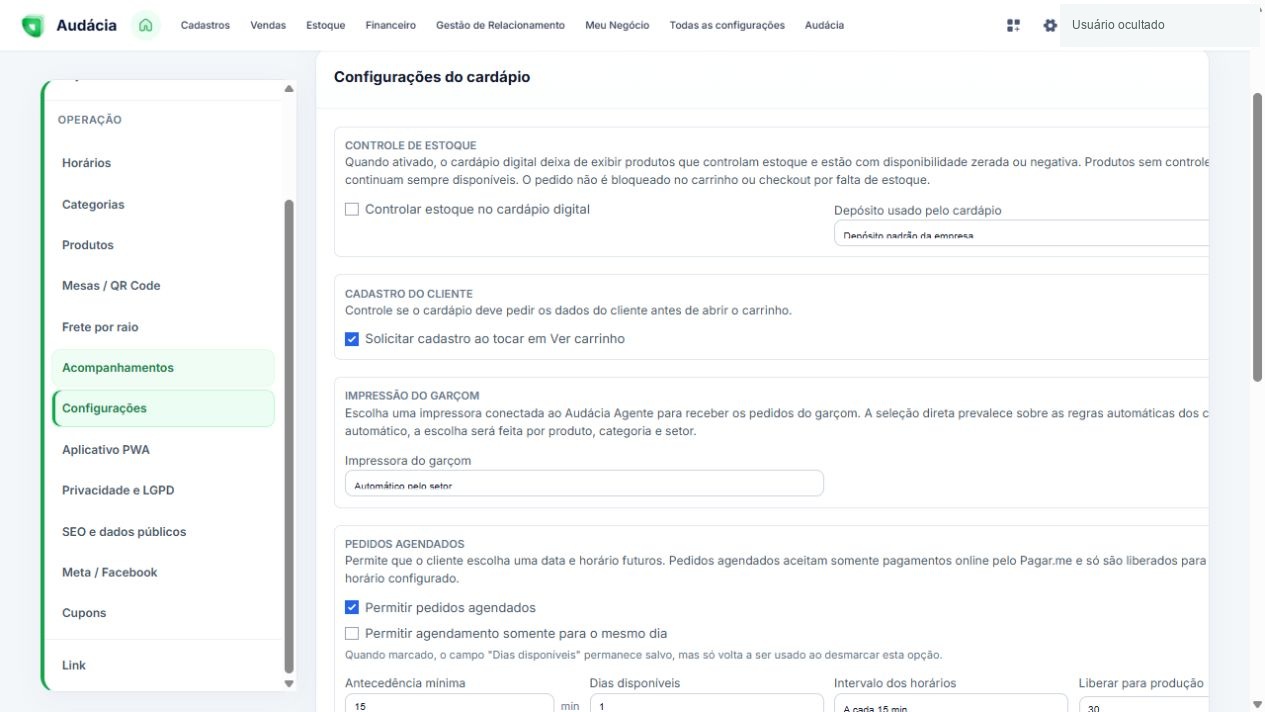Open the Impressora do garçom dropdown
The height and width of the screenshot is (712, 1265).
584,483
